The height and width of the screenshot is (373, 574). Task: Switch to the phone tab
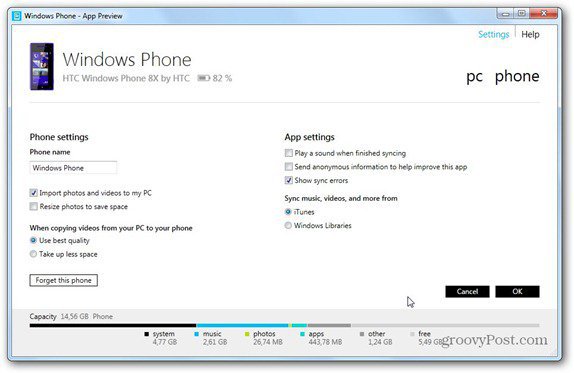tap(517, 76)
